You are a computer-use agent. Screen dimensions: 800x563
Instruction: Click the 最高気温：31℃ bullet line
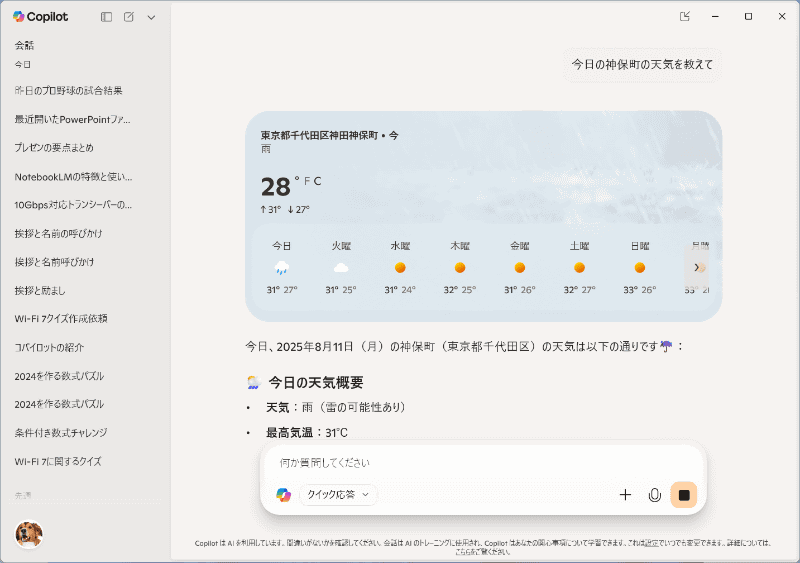click(x=307, y=433)
